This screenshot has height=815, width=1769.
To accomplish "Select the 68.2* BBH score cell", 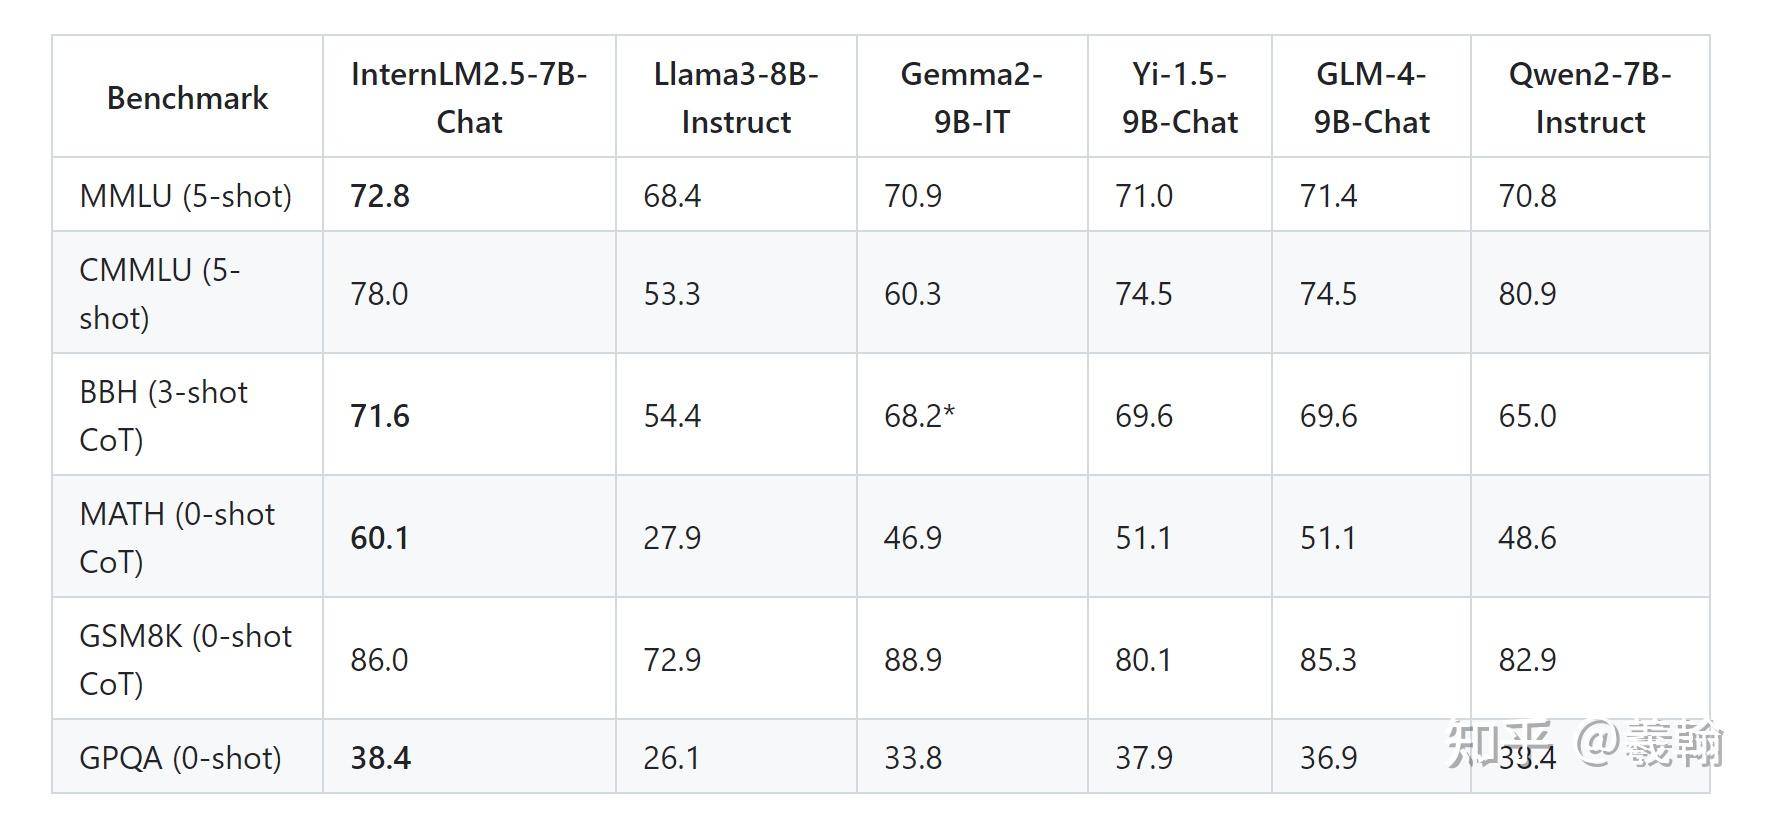I will coord(920,416).
